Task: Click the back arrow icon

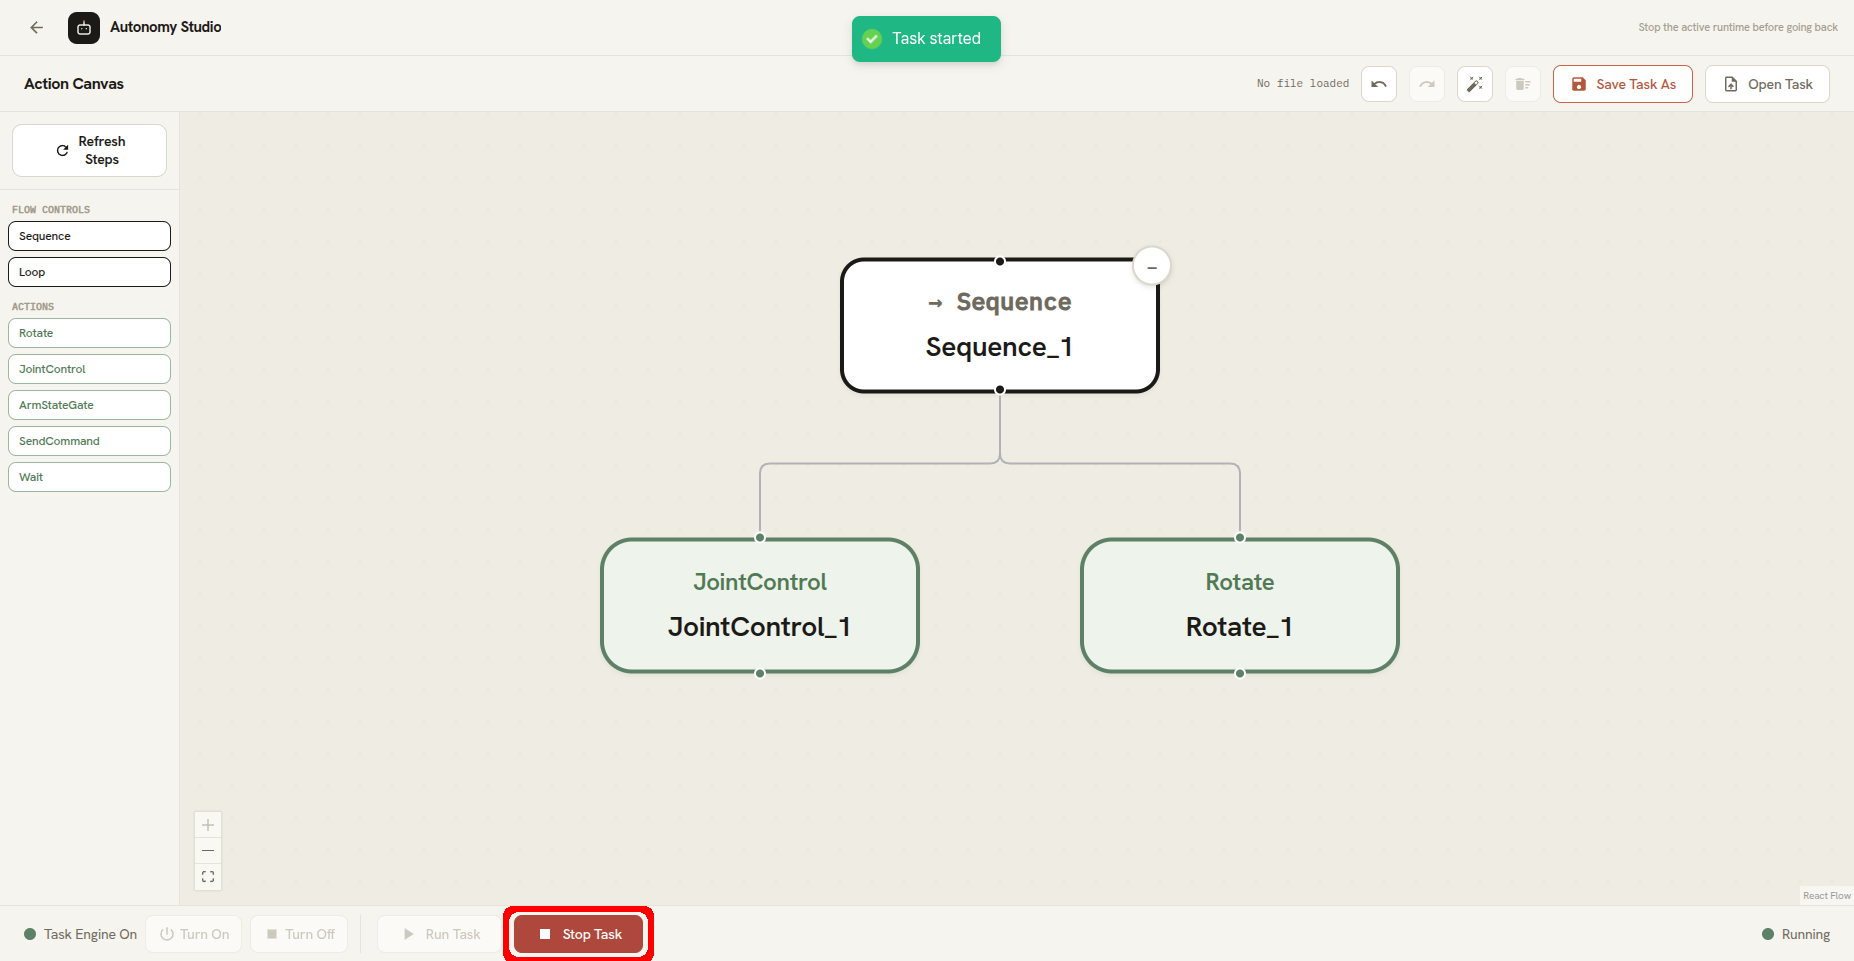Action: [37, 28]
